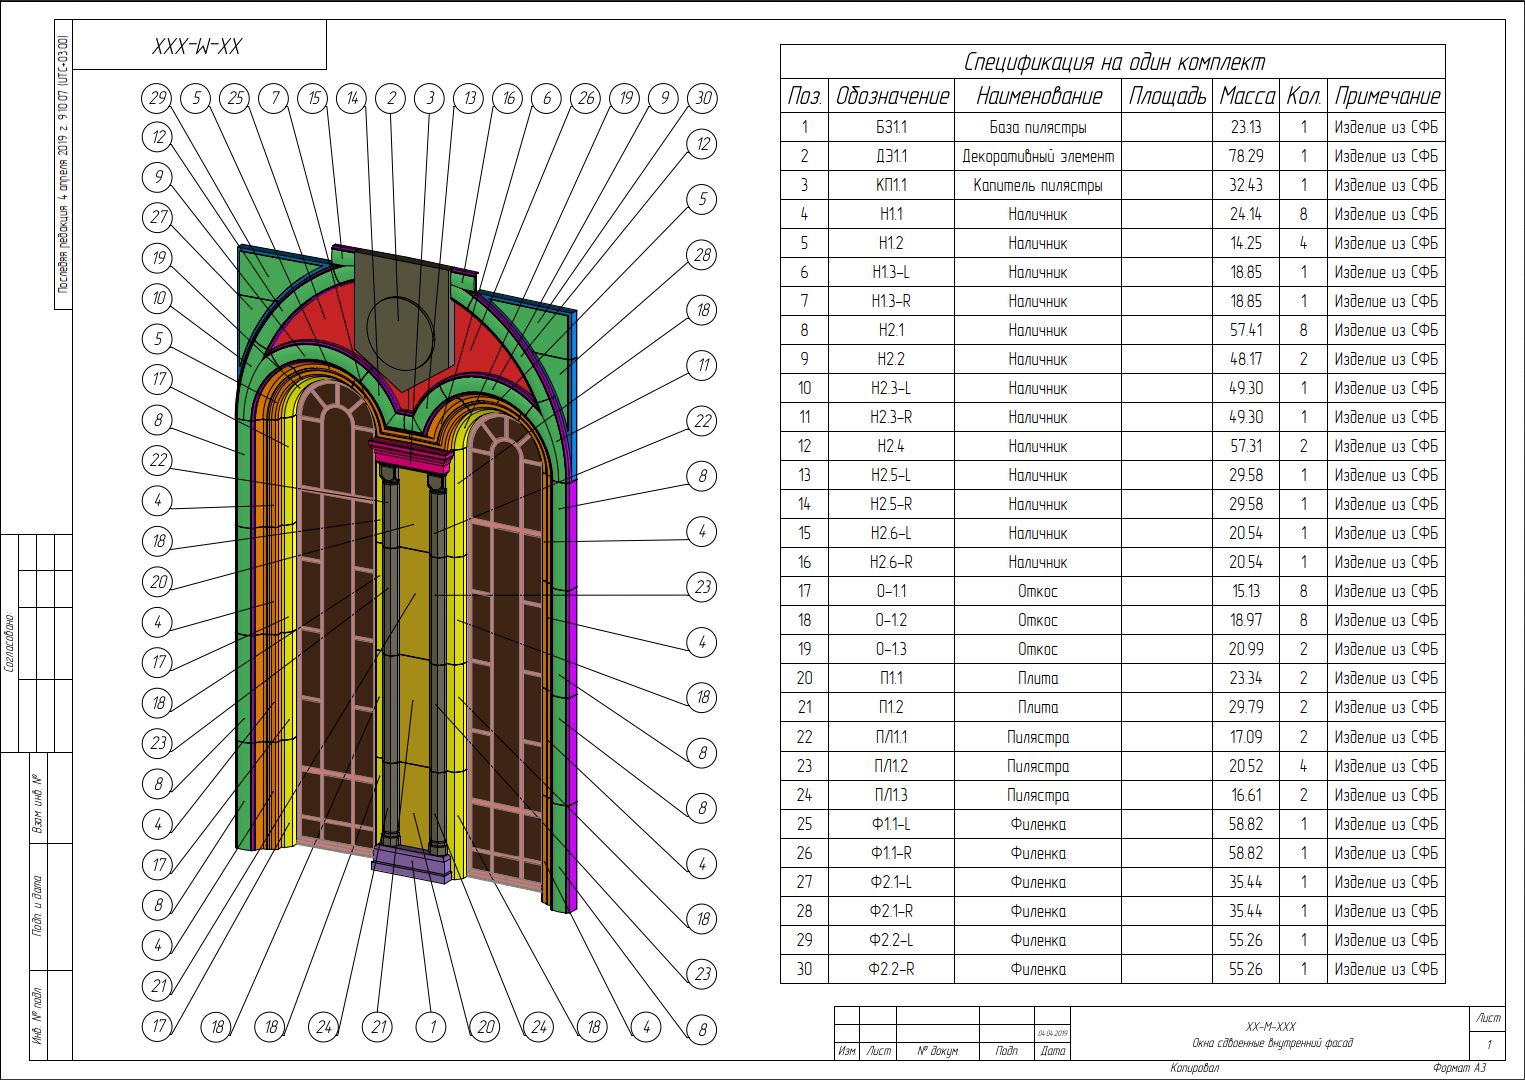Click mass value 29.79
The height and width of the screenshot is (1080, 1525).
tap(1246, 707)
